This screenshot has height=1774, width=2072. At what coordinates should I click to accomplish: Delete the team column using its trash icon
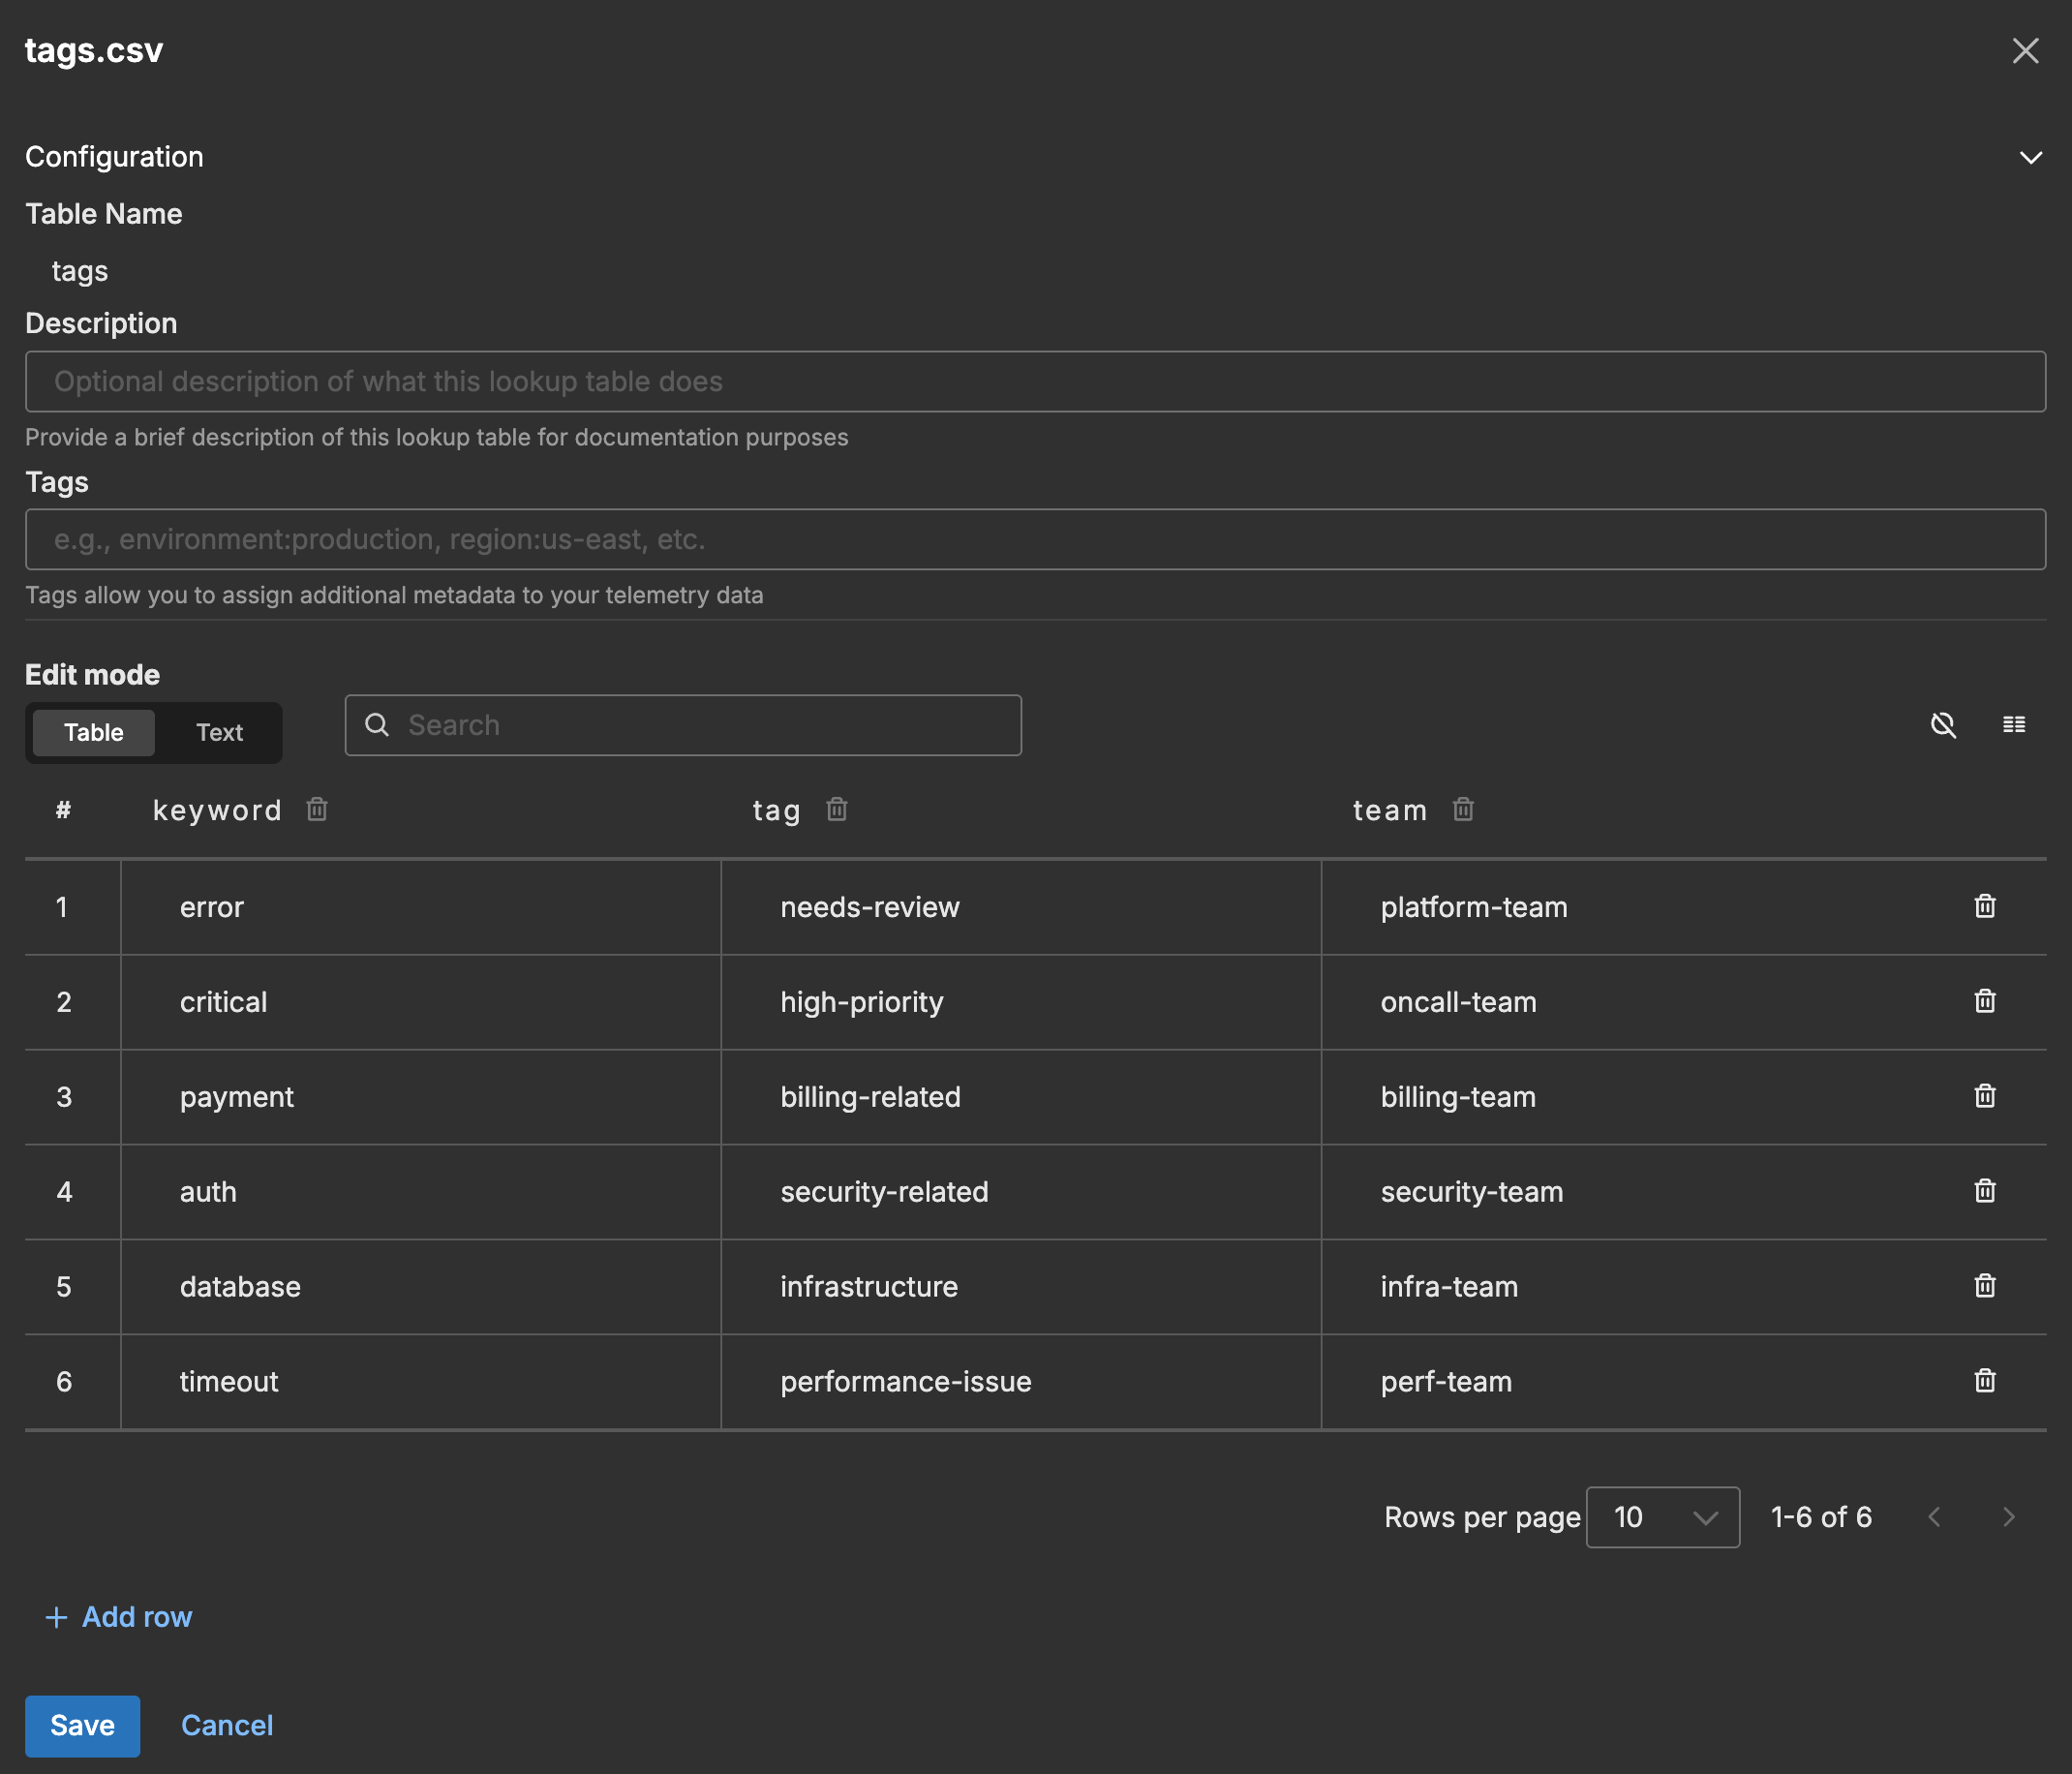(1463, 810)
